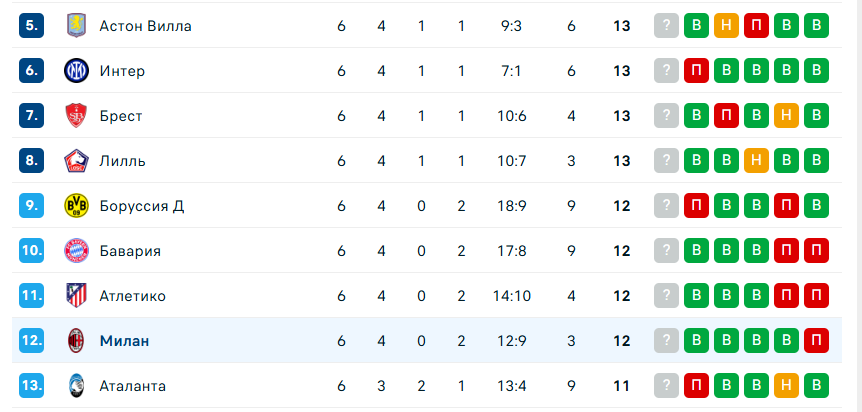The width and height of the screenshot is (862, 412).
Task: Click the gray question mark for Брест
Action: (666, 116)
